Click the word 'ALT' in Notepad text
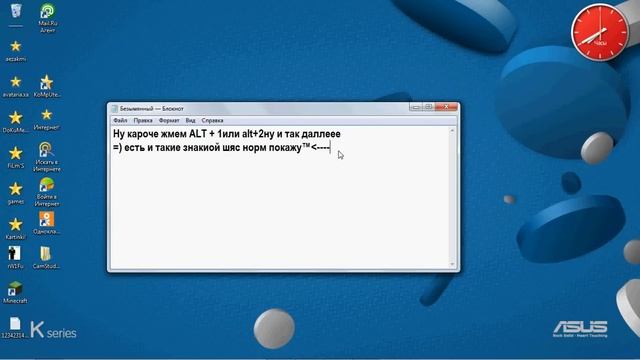 point(198,134)
